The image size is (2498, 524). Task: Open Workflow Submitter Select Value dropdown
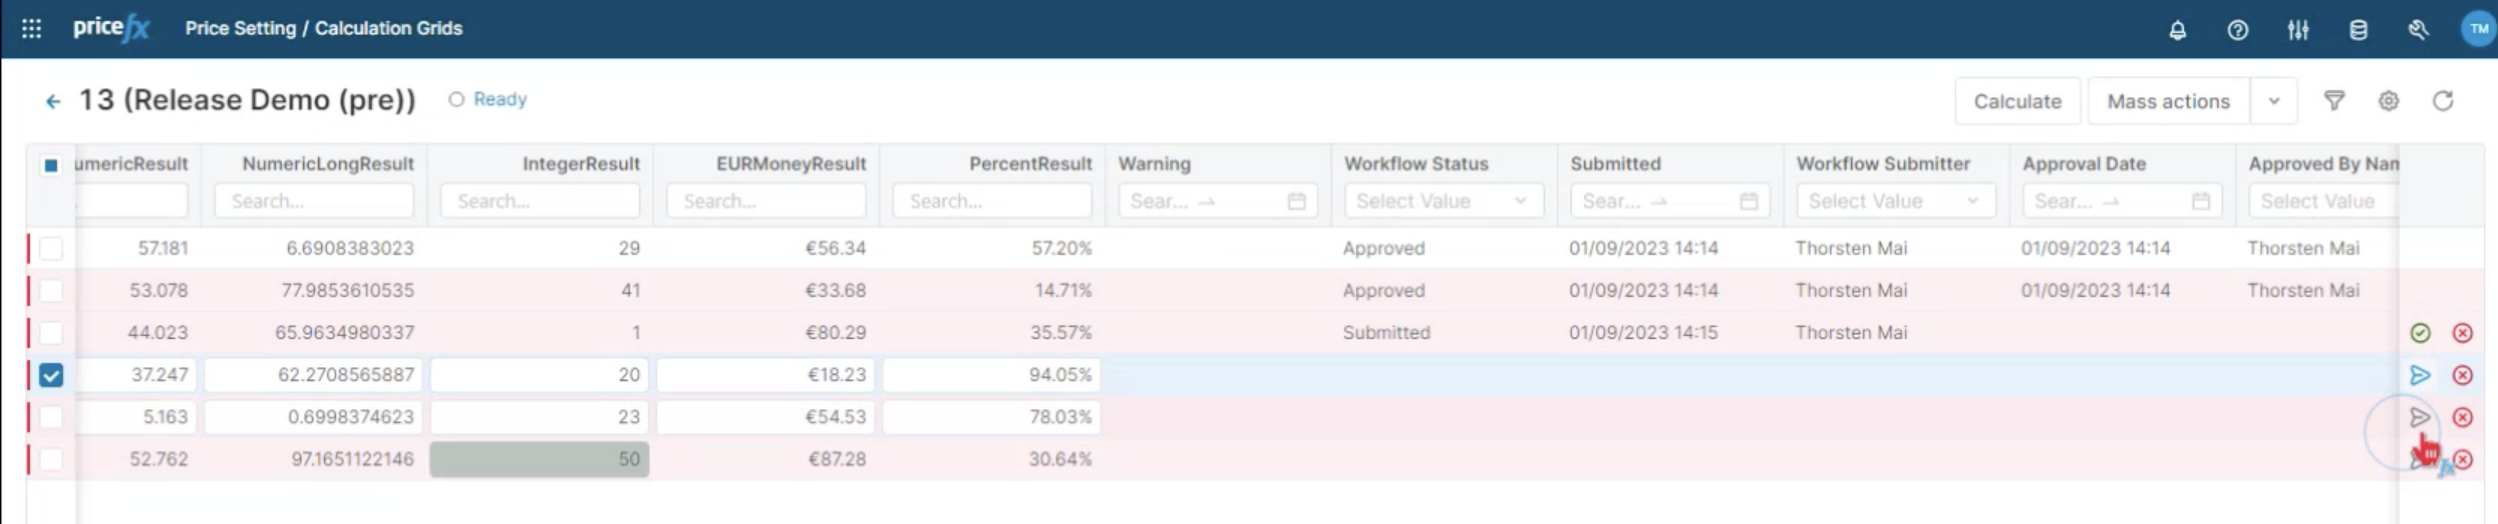(1894, 201)
